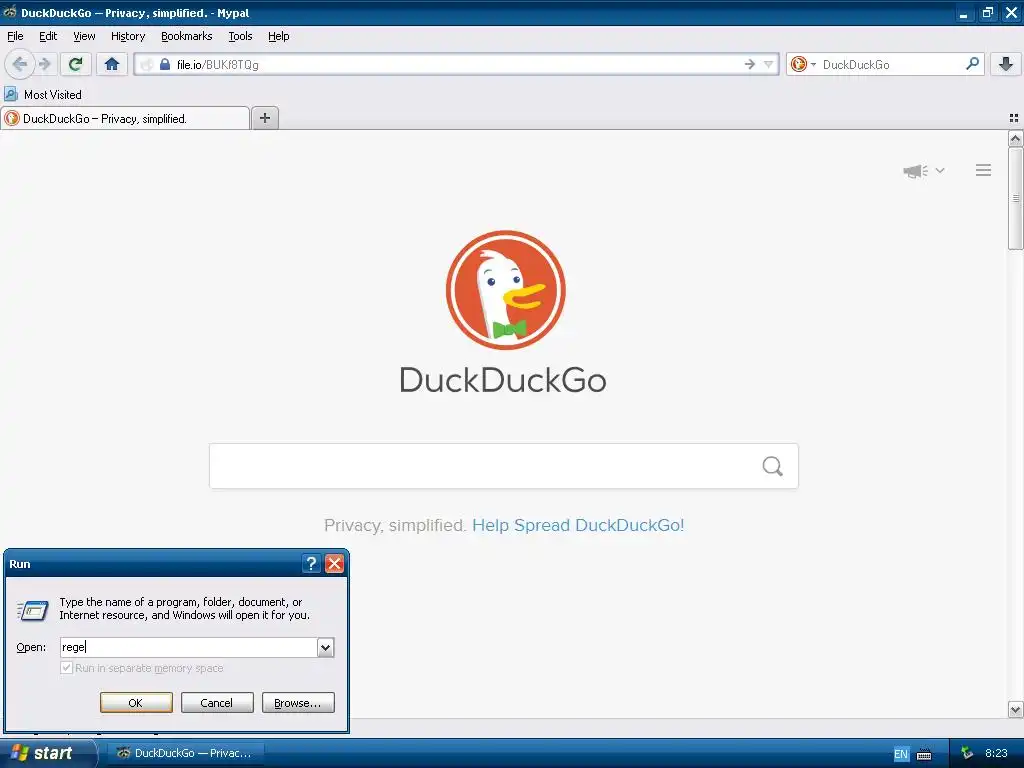Open the Downloads arrow button
1024x768 pixels.
coord(1006,64)
